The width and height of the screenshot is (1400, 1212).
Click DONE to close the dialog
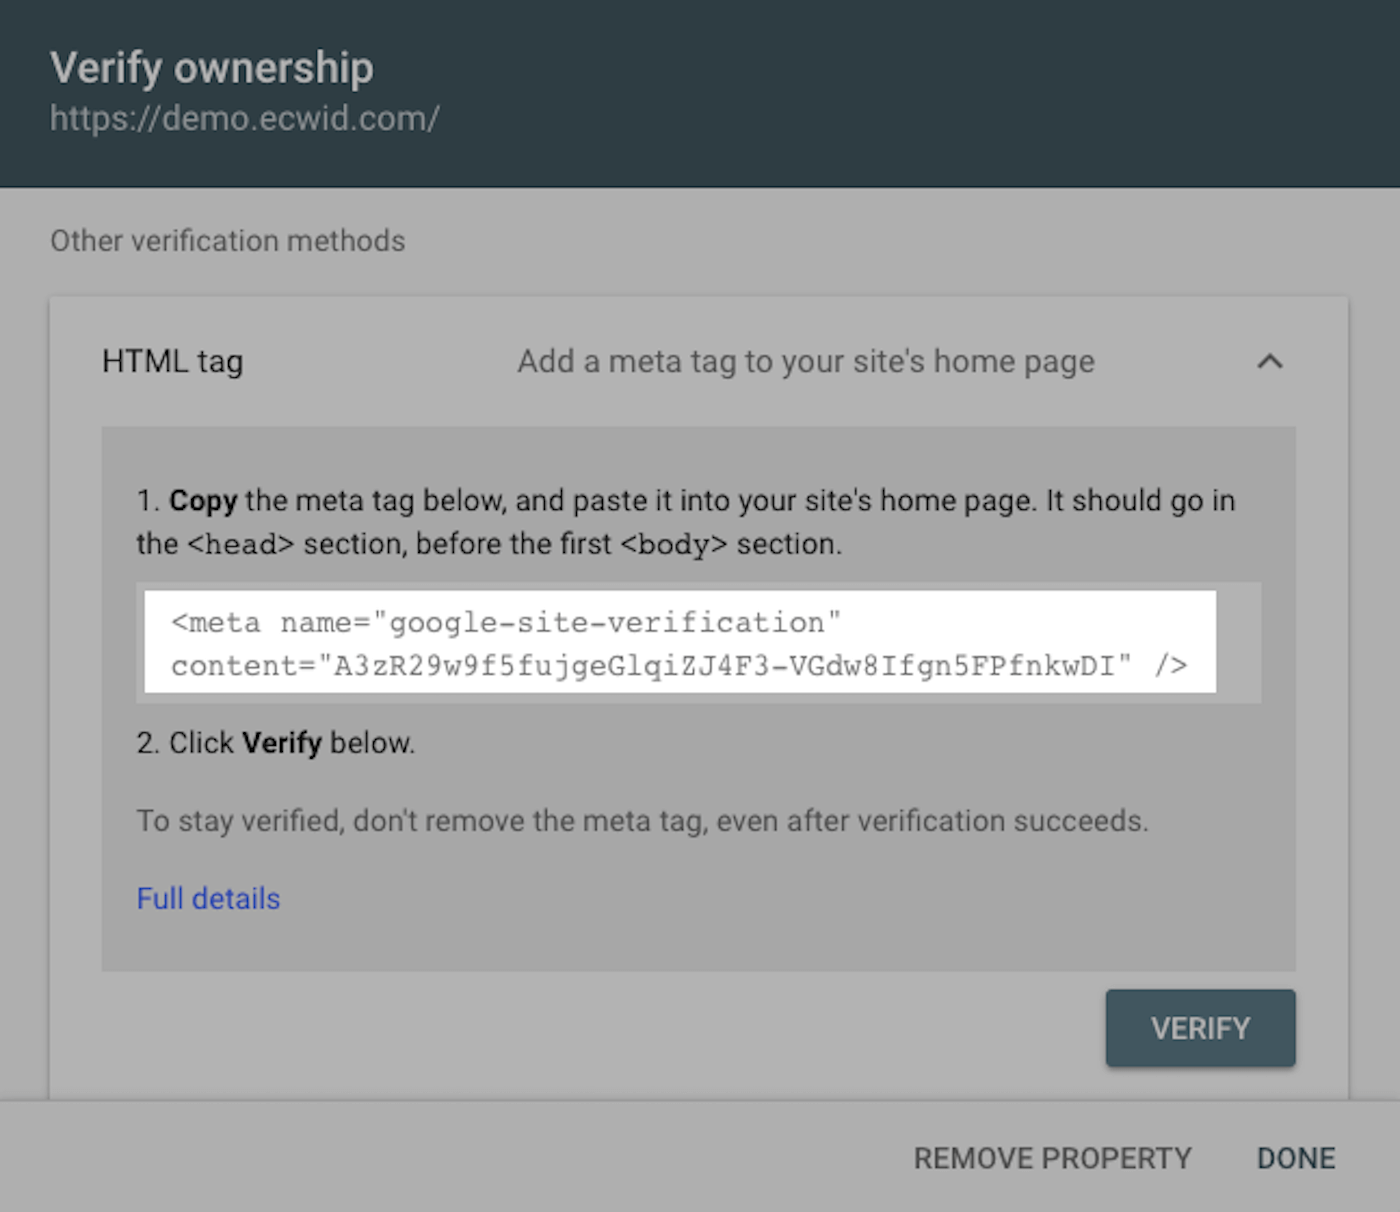[x=1295, y=1158]
